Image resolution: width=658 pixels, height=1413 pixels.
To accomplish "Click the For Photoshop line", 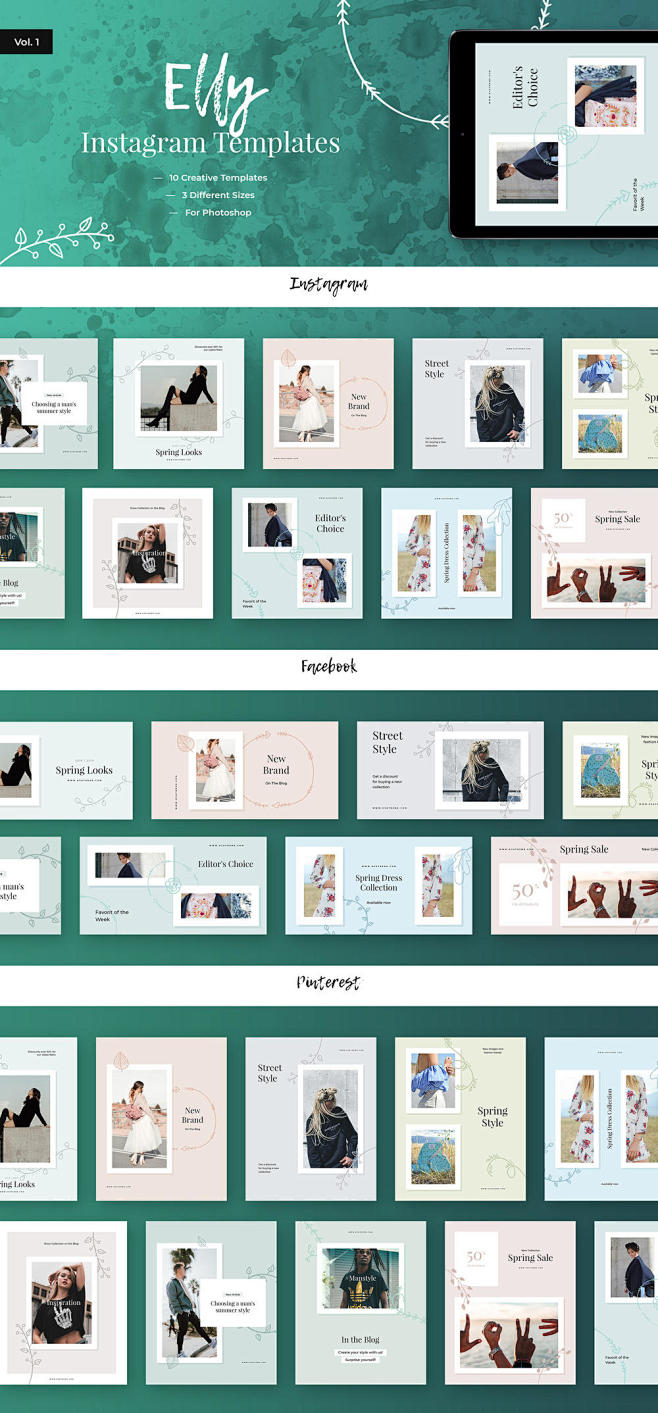I will (x=218, y=212).
